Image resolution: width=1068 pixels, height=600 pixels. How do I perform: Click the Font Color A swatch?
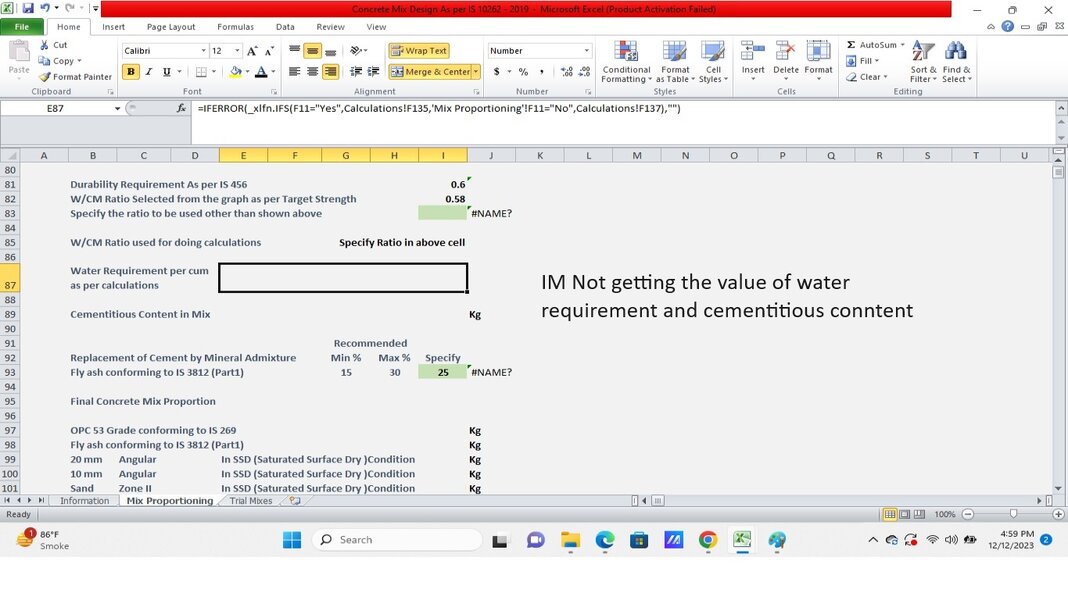(261, 72)
